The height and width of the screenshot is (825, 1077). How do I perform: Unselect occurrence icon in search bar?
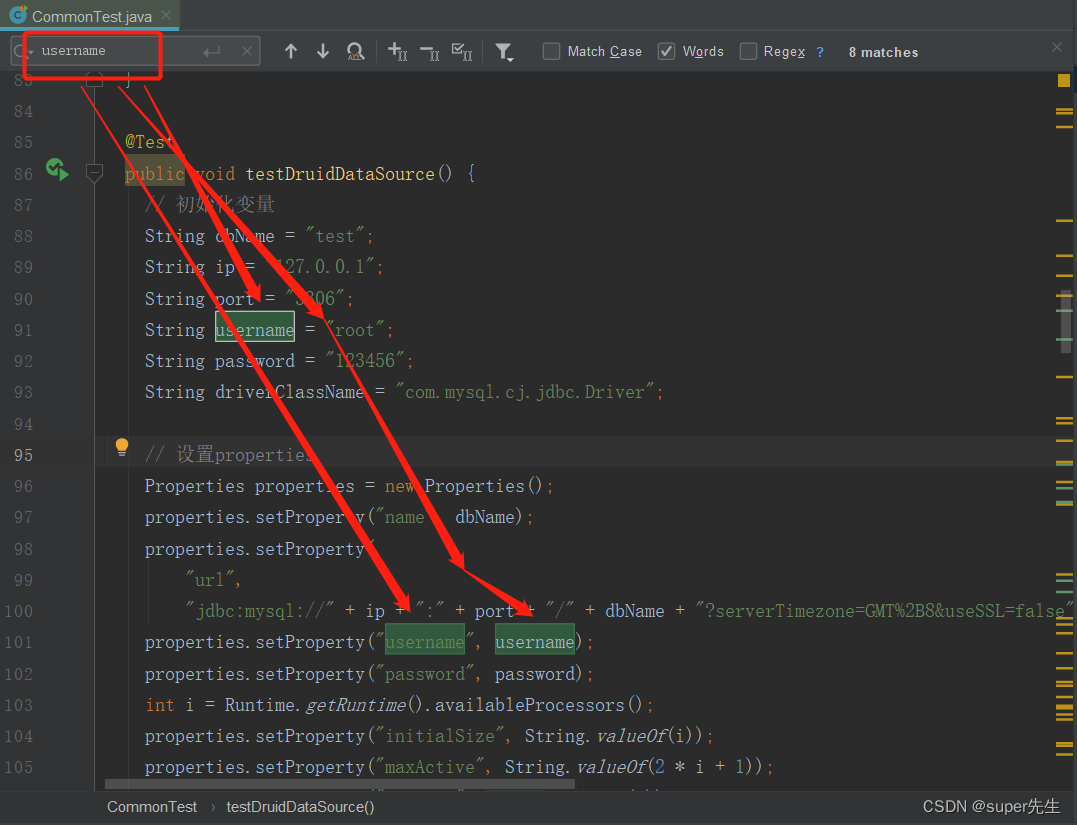point(430,52)
